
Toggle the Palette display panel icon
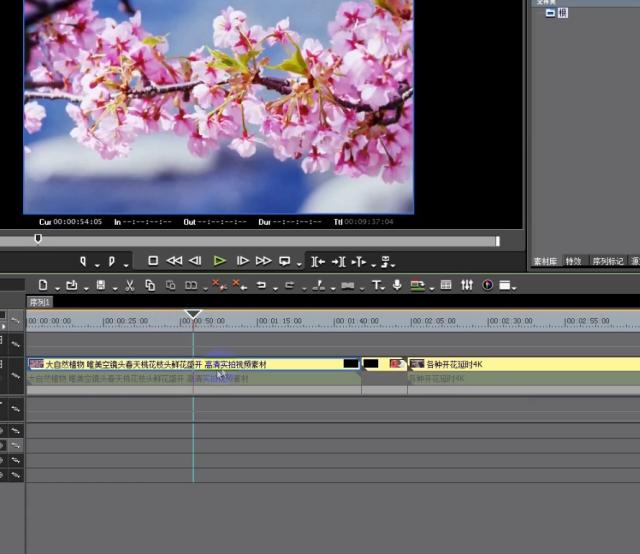point(505,285)
